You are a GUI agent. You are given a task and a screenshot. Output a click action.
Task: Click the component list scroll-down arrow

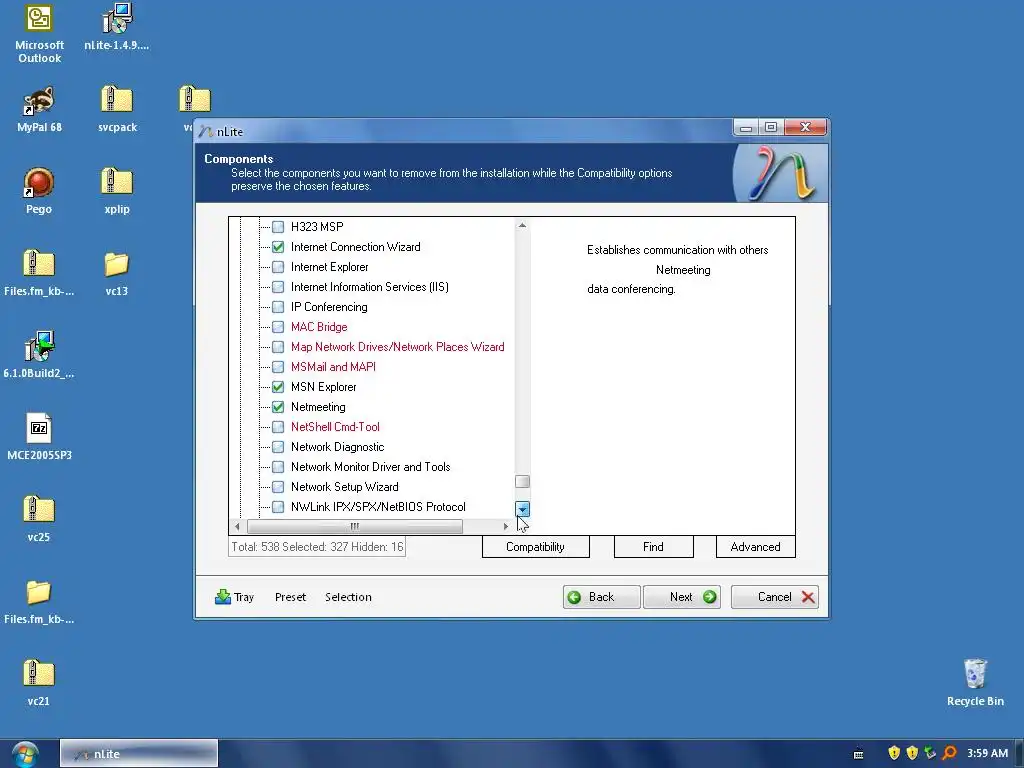point(522,509)
